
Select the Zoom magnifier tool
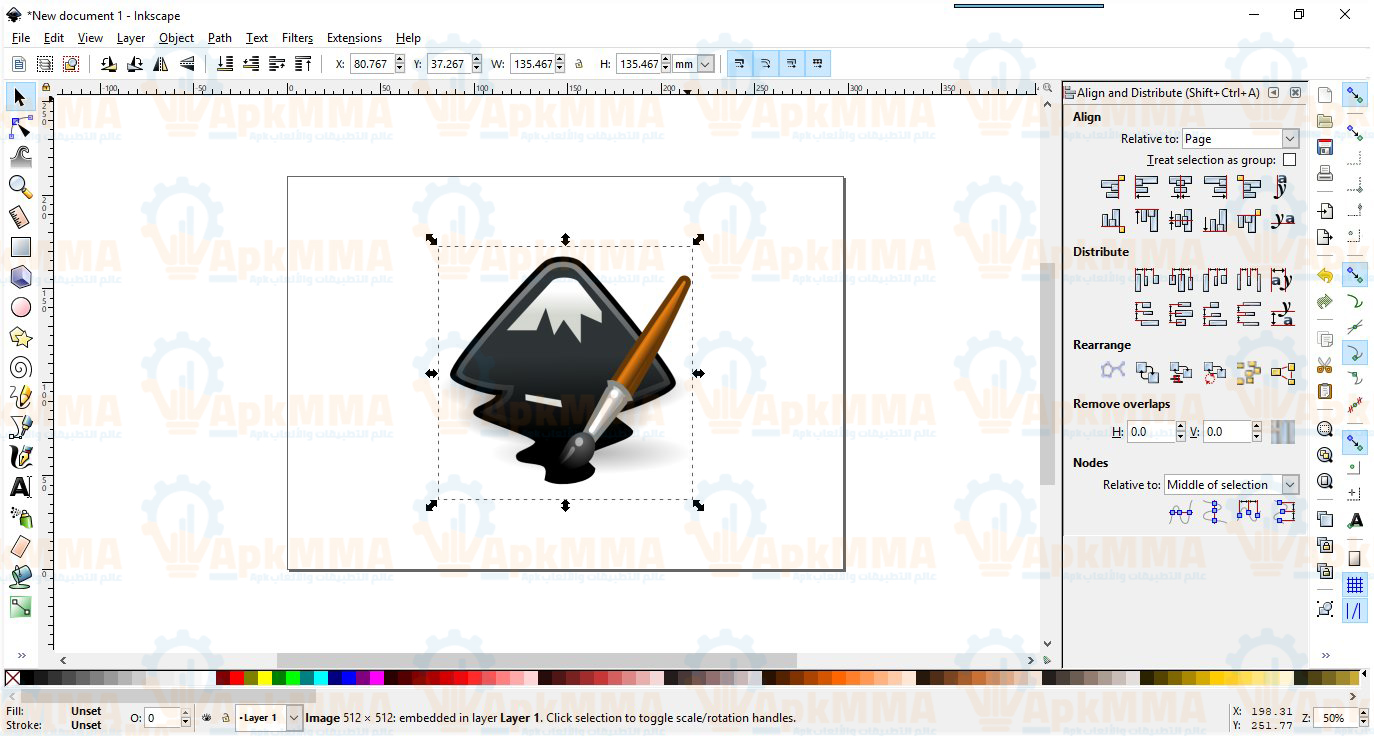[x=20, y=187]
